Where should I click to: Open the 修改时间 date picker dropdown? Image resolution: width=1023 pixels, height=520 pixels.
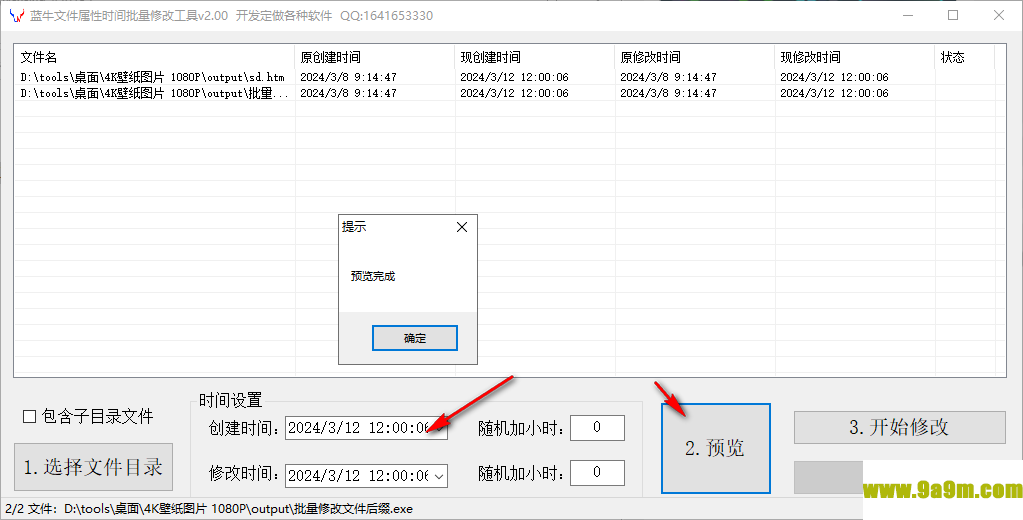(440, 476)
